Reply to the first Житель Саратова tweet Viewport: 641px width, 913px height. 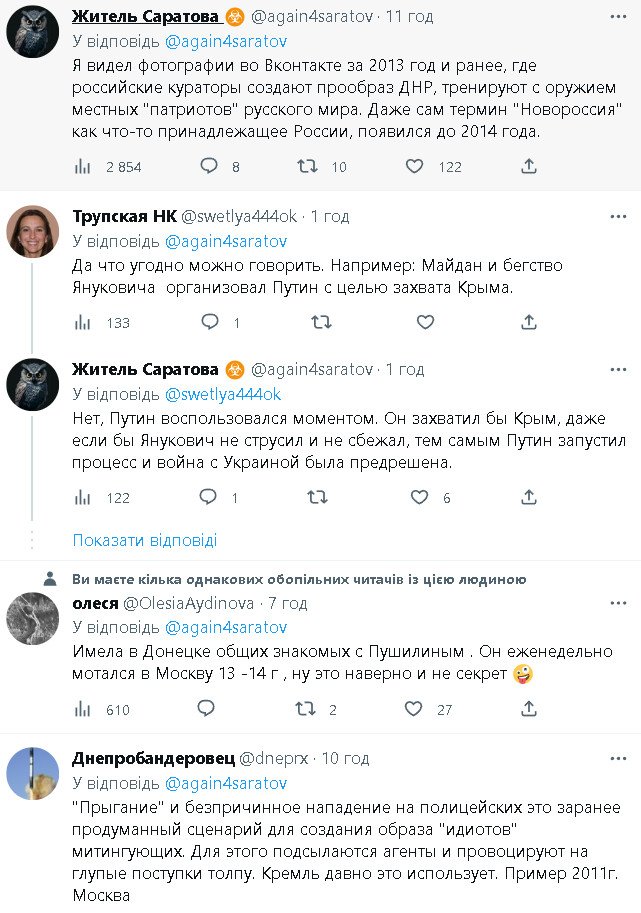click(x=209, y=166)
